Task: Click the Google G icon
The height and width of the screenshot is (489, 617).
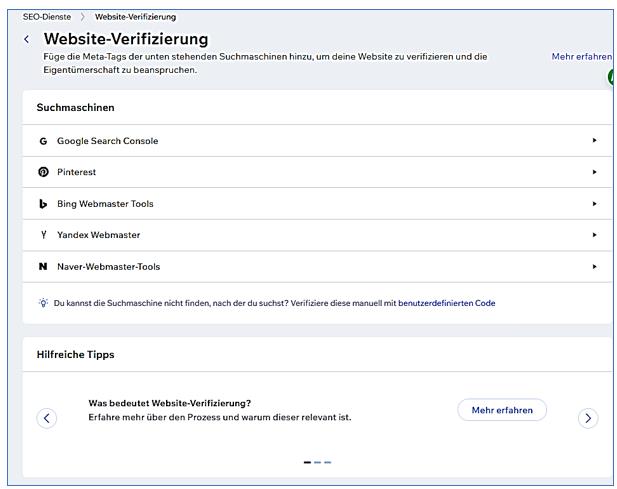Action: [43, 141]
